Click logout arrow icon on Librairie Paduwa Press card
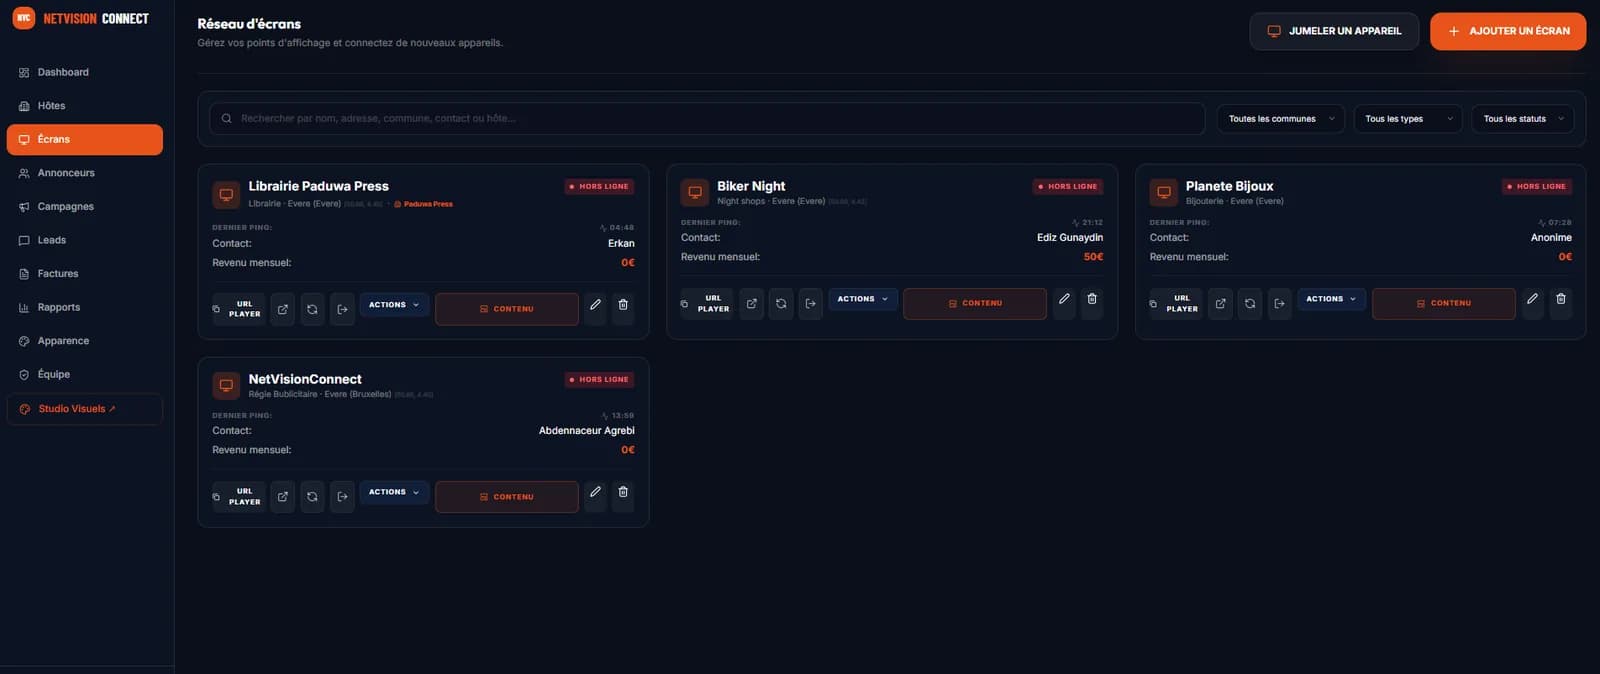This screenshot has width=1600, height=674. [342, 309]
